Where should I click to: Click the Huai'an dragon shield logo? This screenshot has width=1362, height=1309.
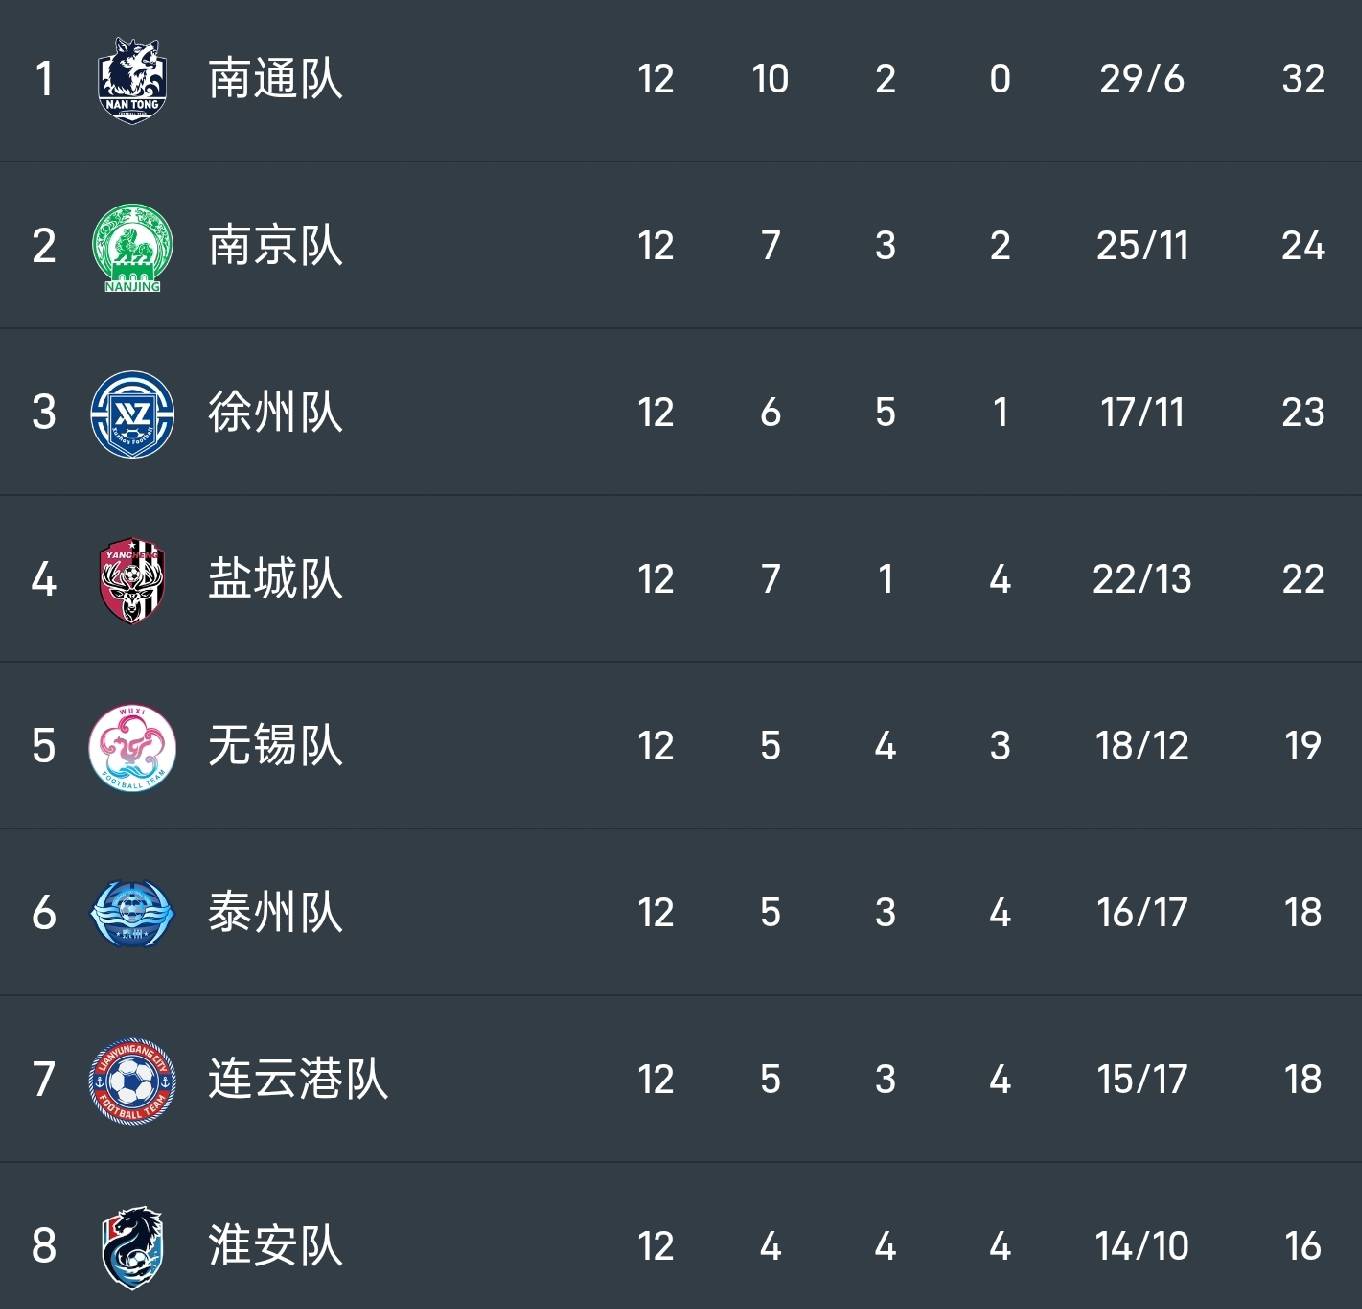pos(132,1246)
